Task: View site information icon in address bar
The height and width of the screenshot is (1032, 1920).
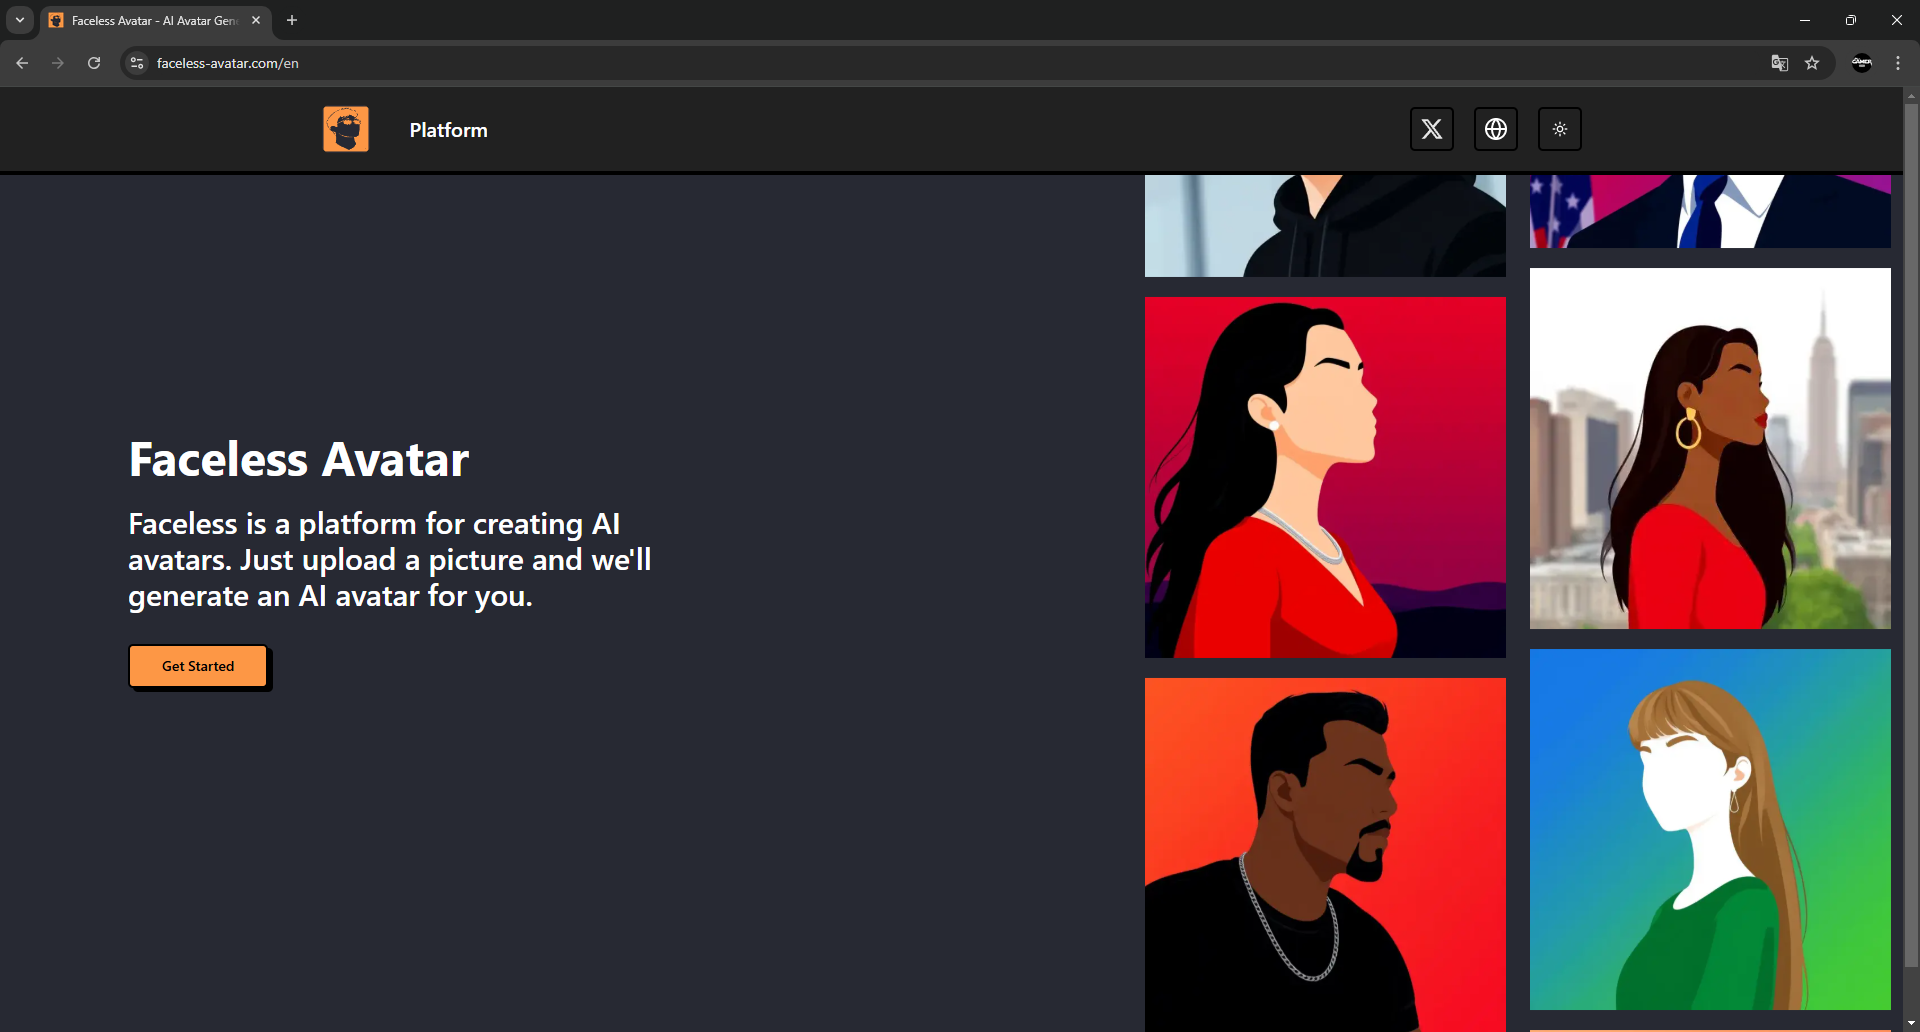Action: (137, 63)
